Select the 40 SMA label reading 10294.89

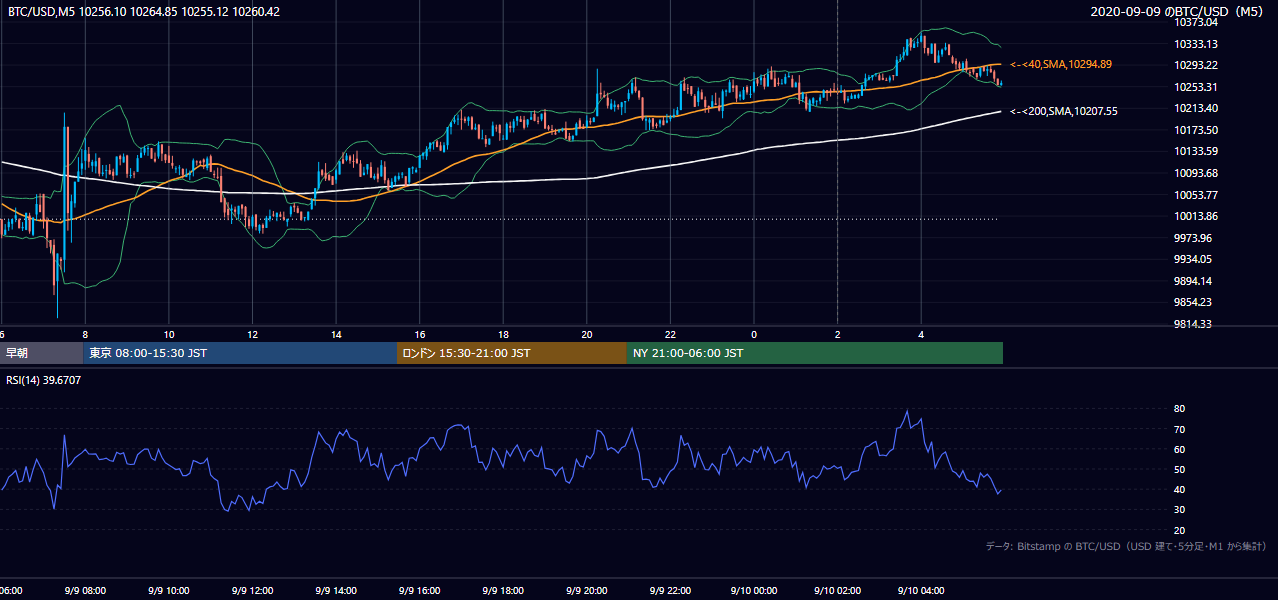[x=1061, y=64]
